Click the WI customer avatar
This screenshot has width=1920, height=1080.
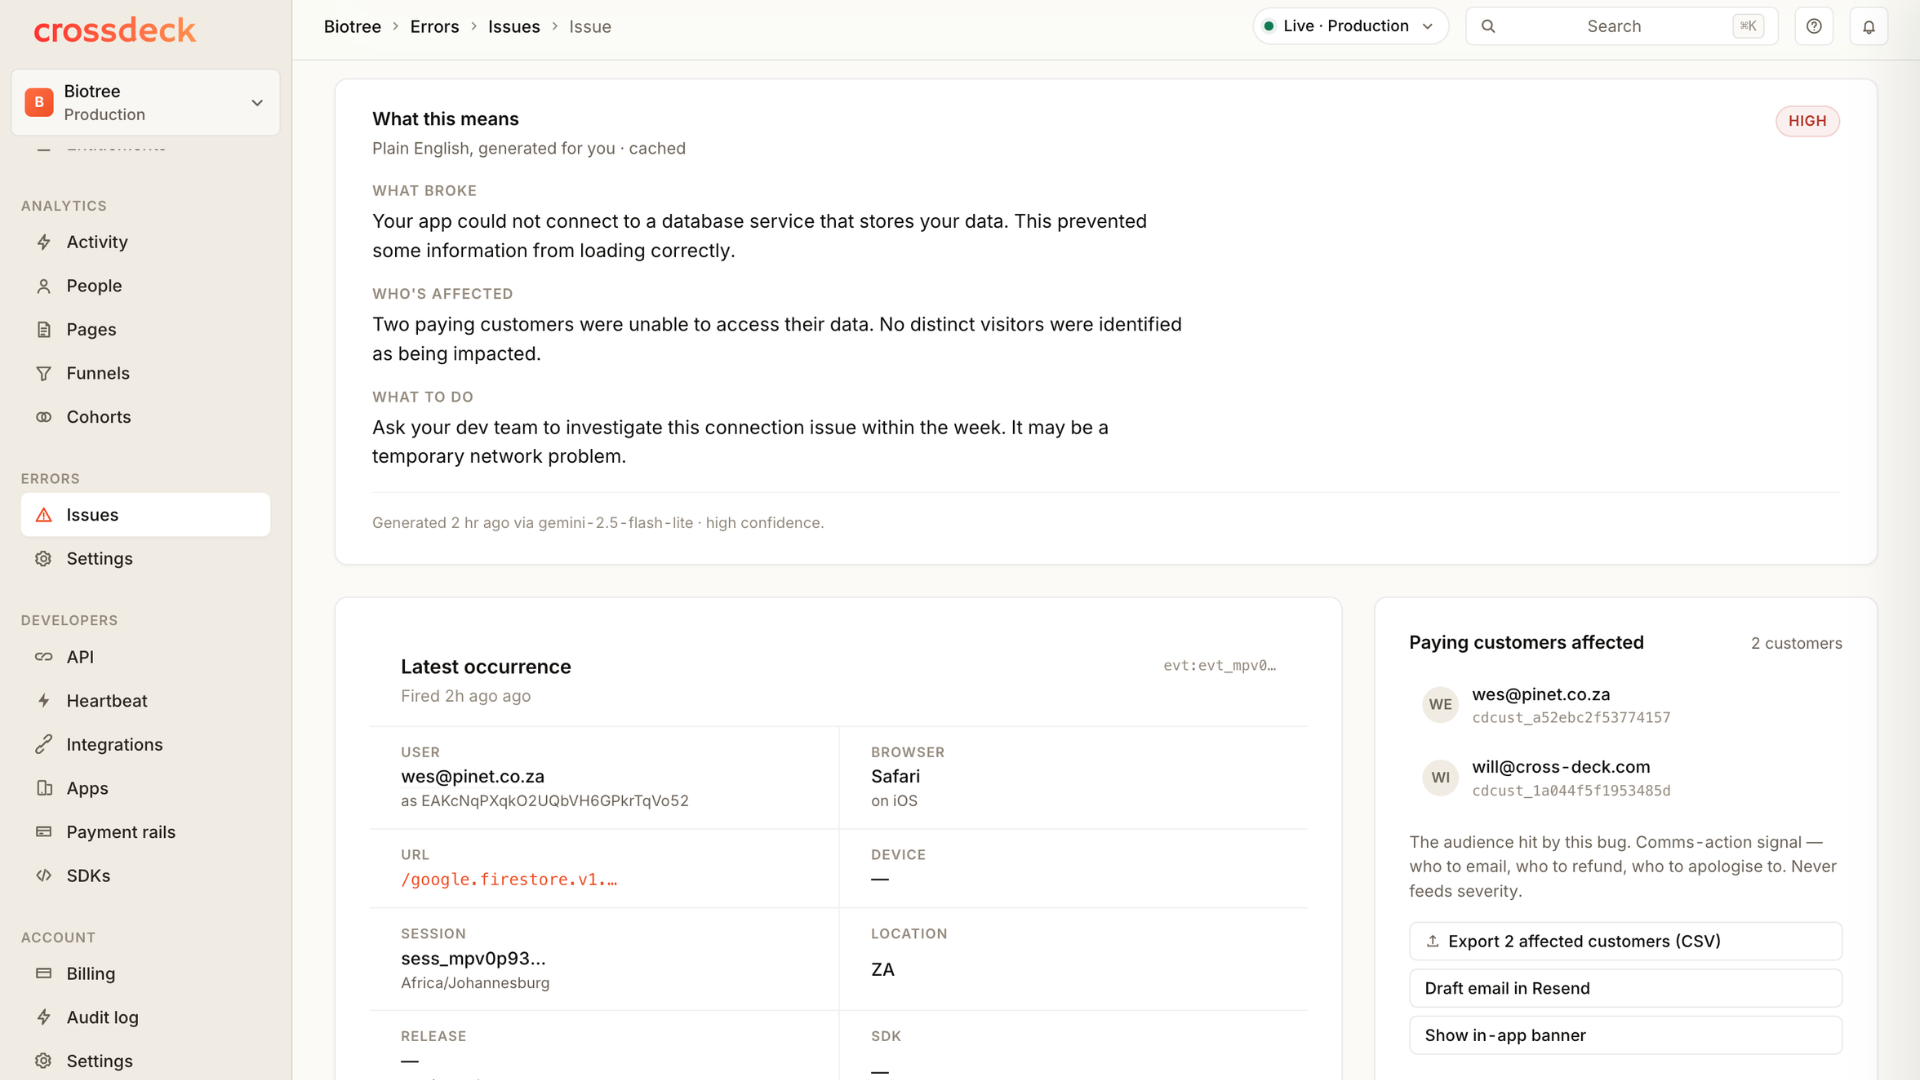click(1441, 778)
